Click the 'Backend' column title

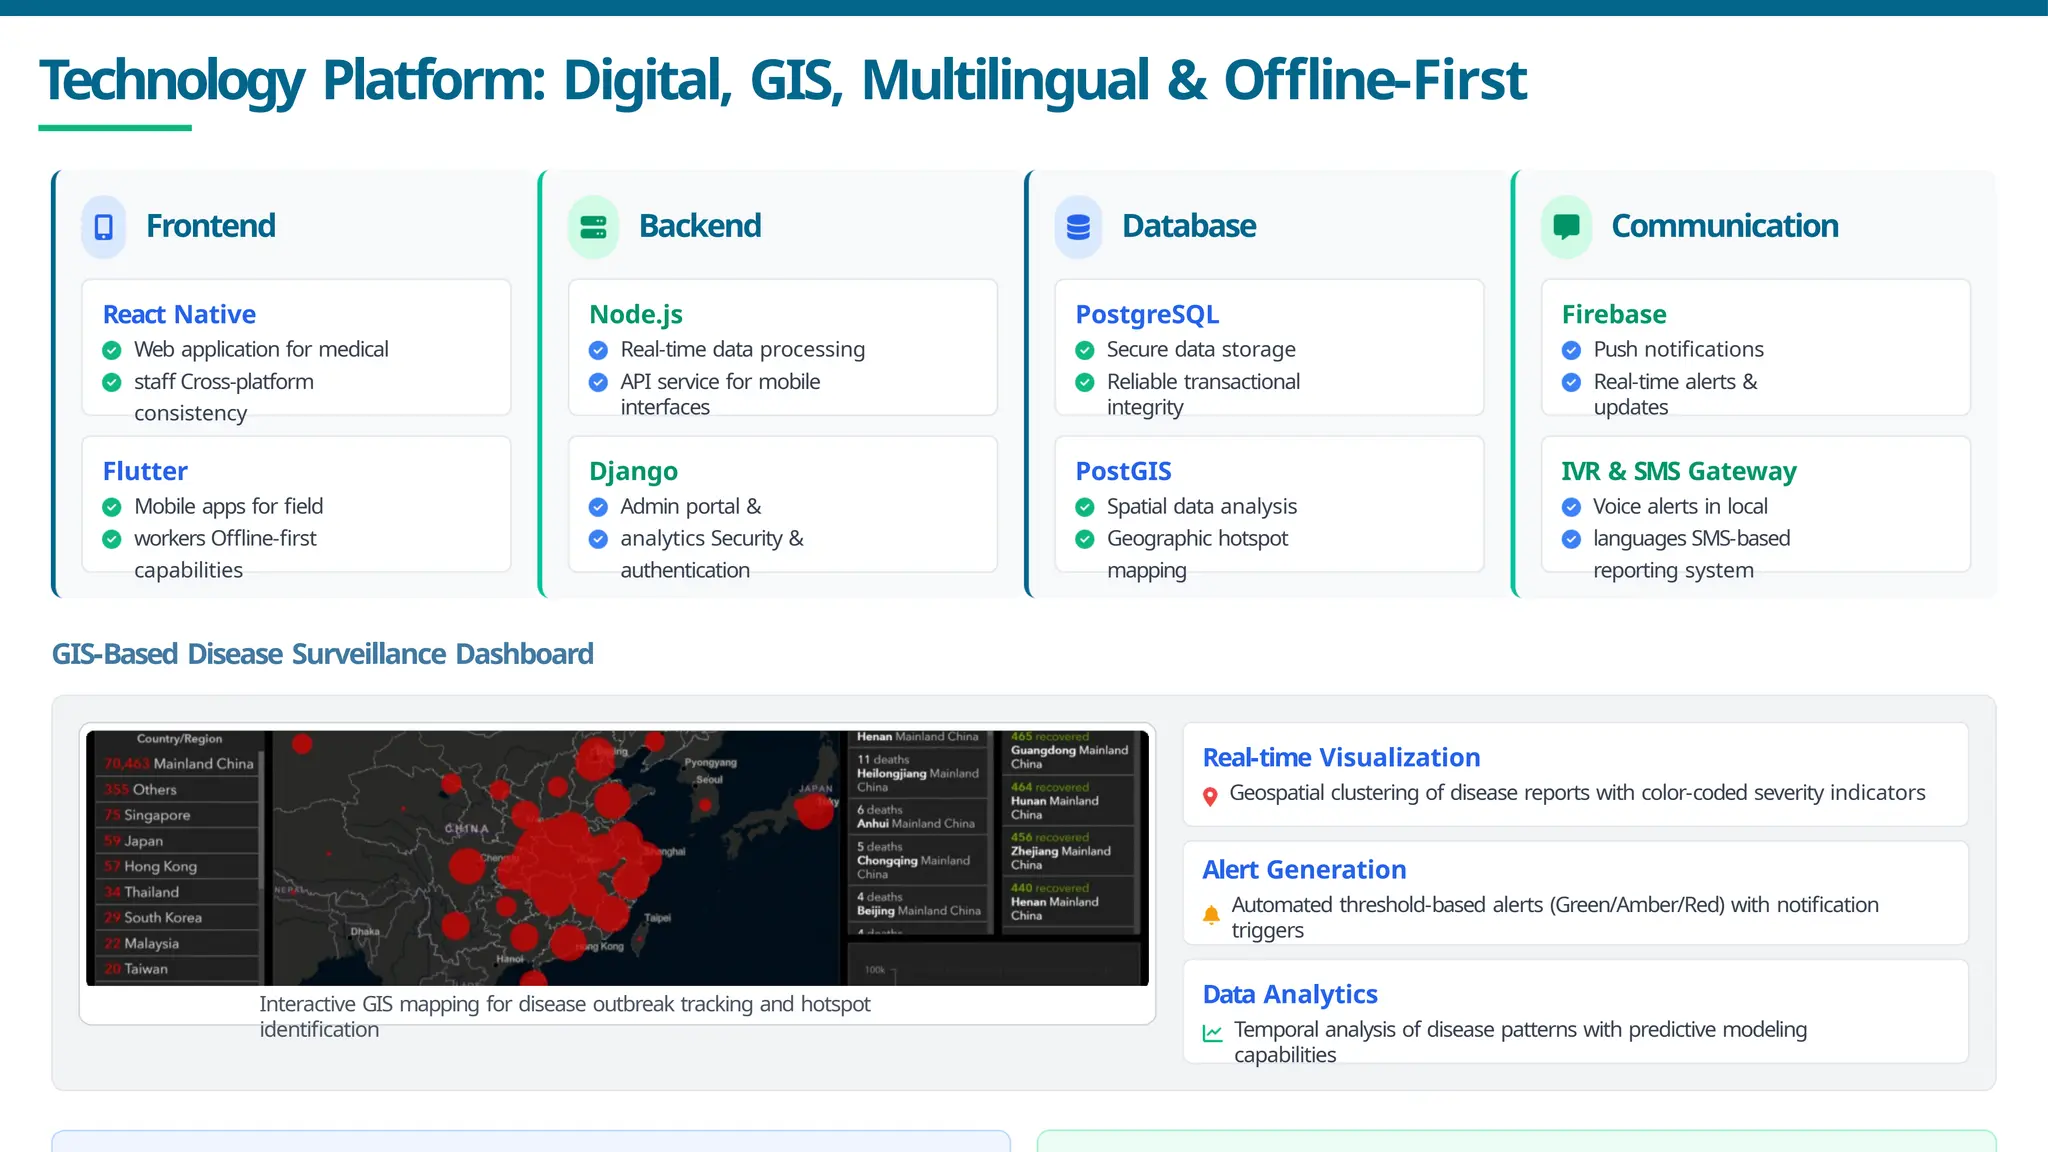700,226
